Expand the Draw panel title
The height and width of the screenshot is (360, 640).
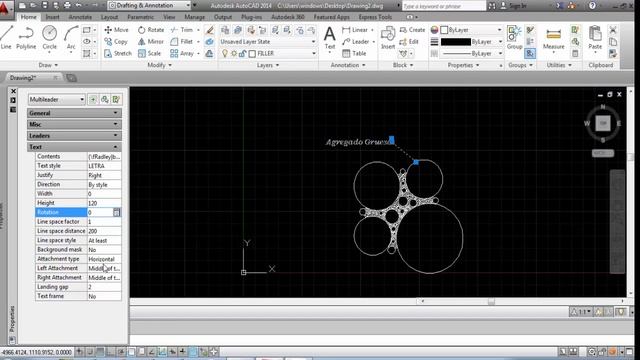(48, 65)
